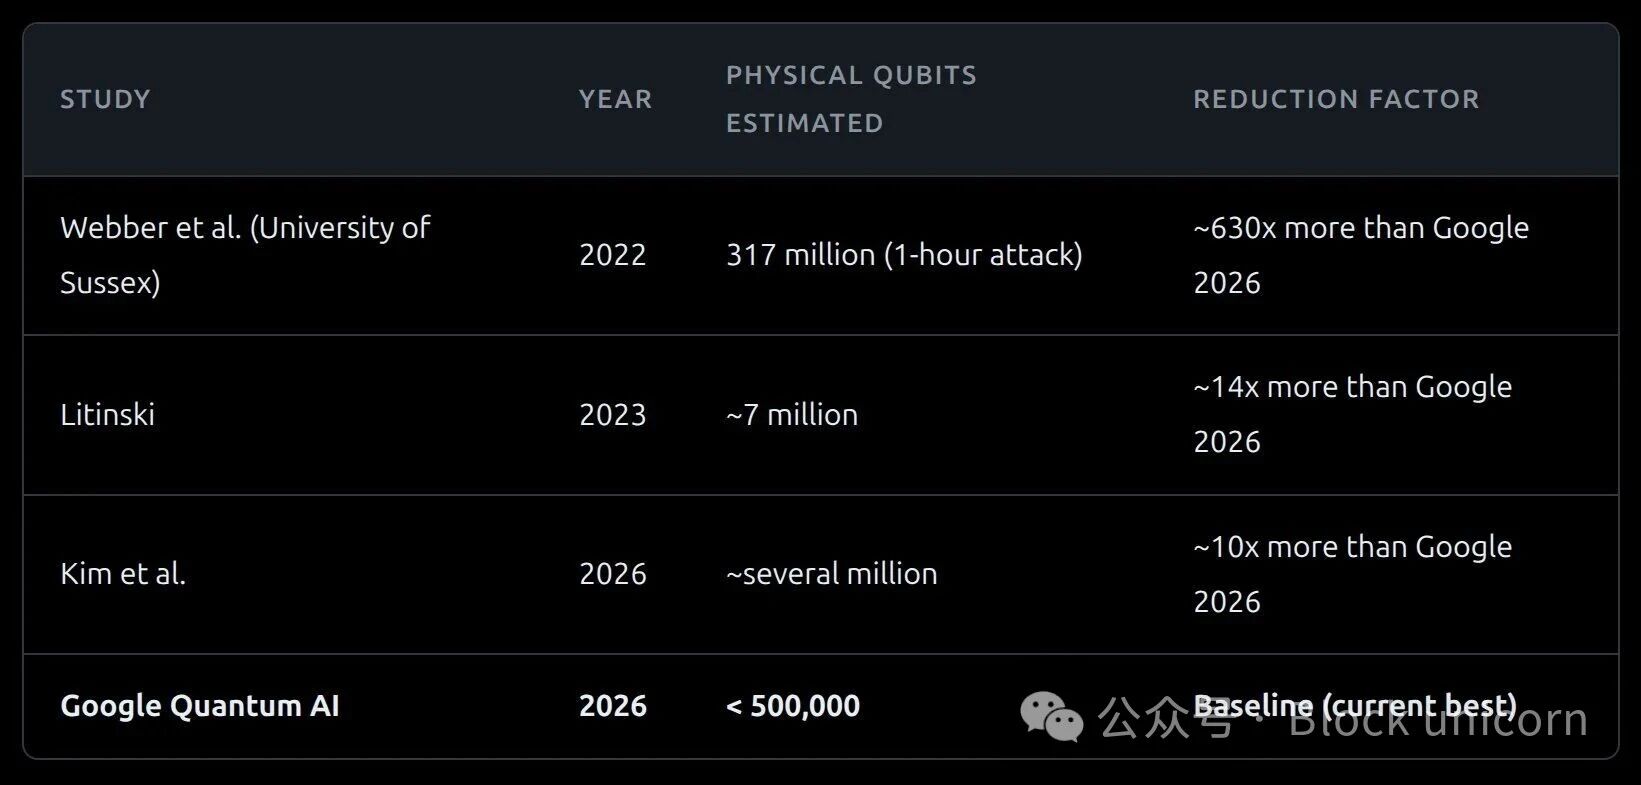Image resolution: width=1641 pixels, height=785 pixels.
Task: Click the < 500,000 qubits cell
Action: click(793, 706)
